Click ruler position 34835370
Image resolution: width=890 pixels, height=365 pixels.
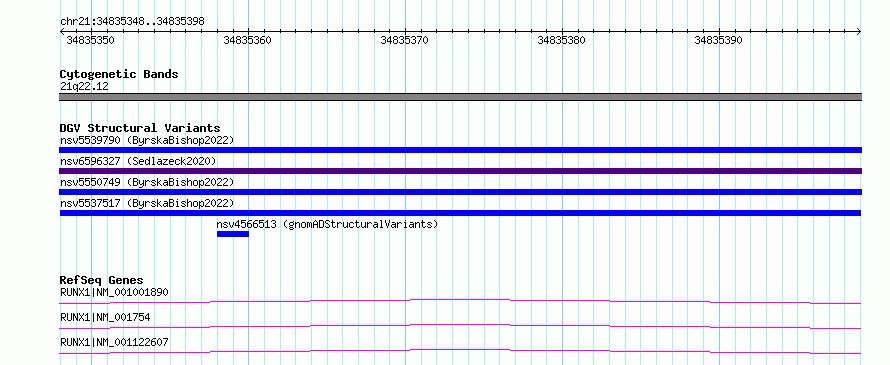click(x=405, y=40)
